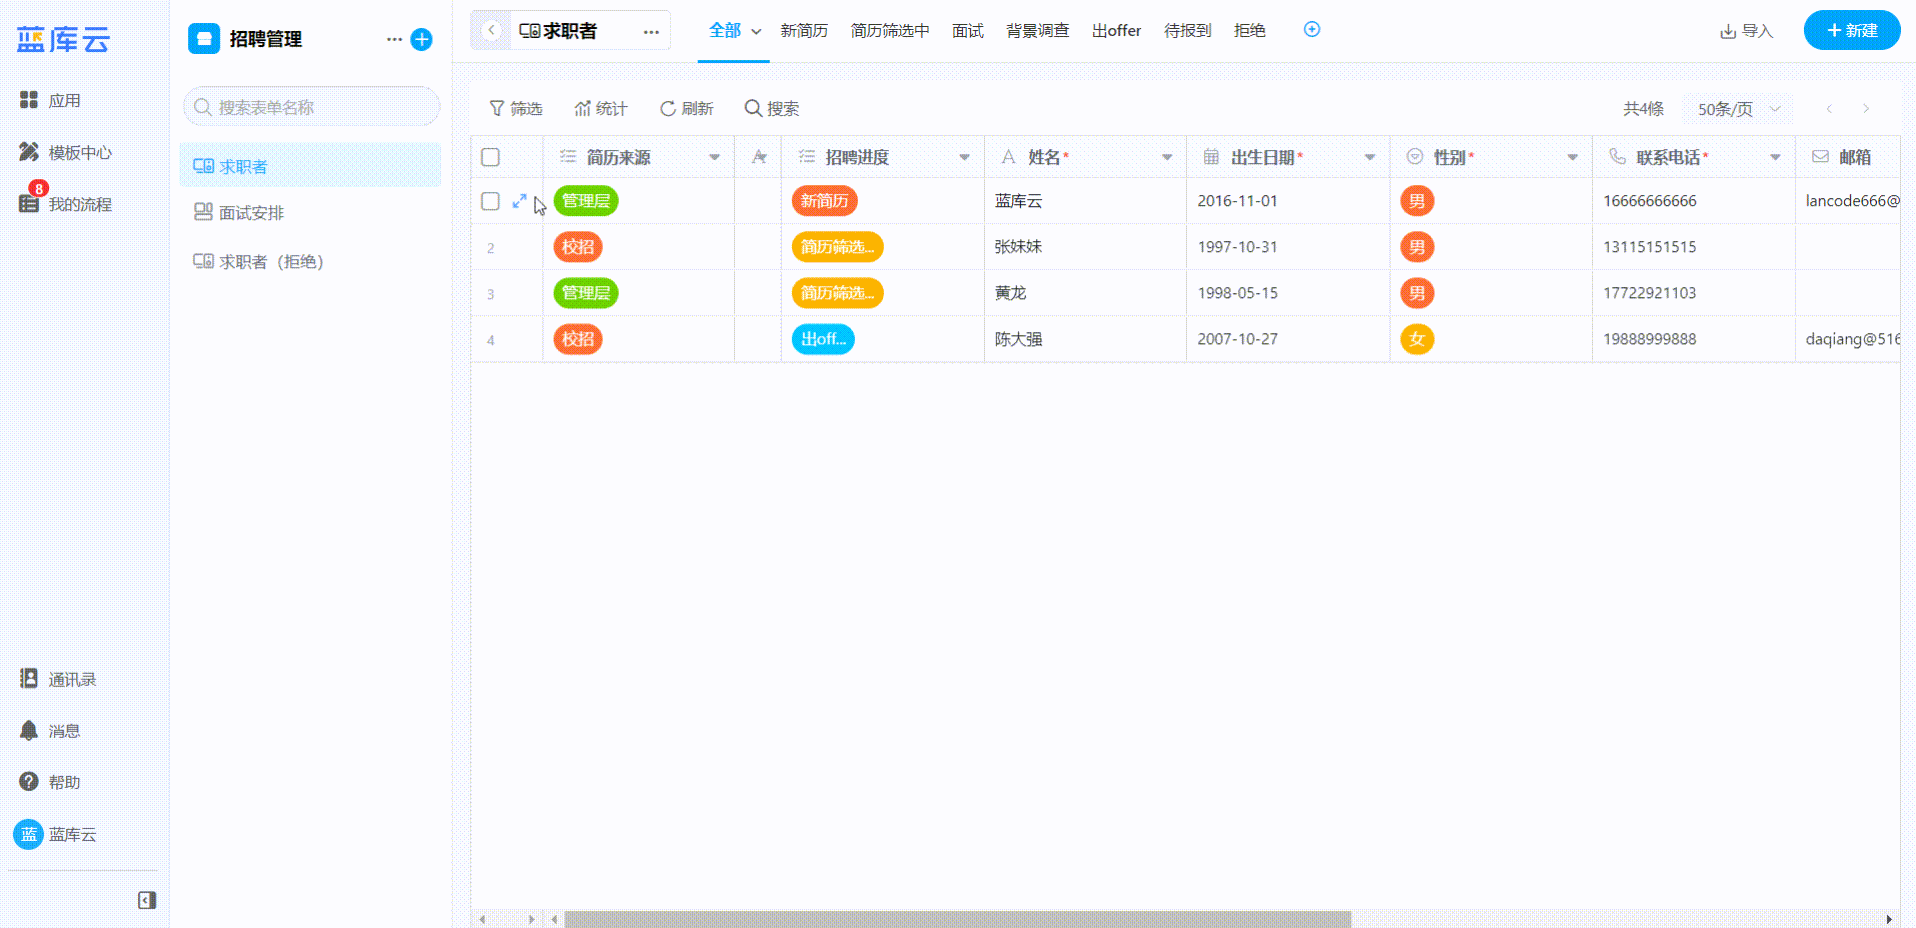Click the email lancode666@ cell

(1850, 201)
